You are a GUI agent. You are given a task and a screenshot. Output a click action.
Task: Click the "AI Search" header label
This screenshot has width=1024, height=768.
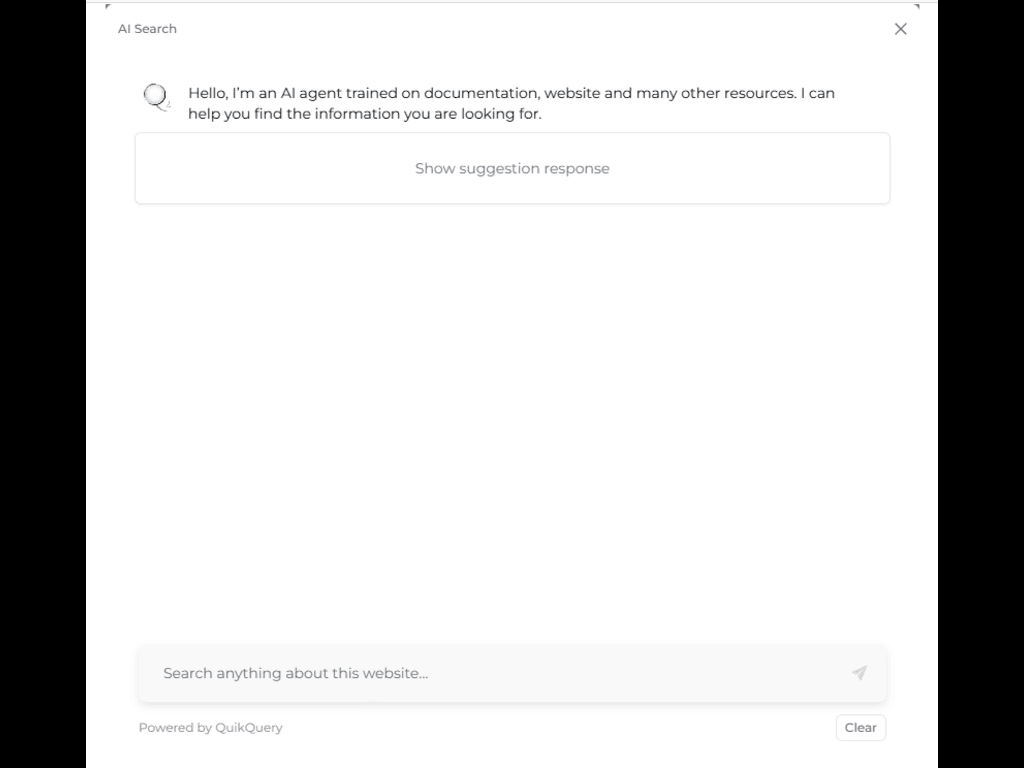pyautogui.click(x=147, y=29)
